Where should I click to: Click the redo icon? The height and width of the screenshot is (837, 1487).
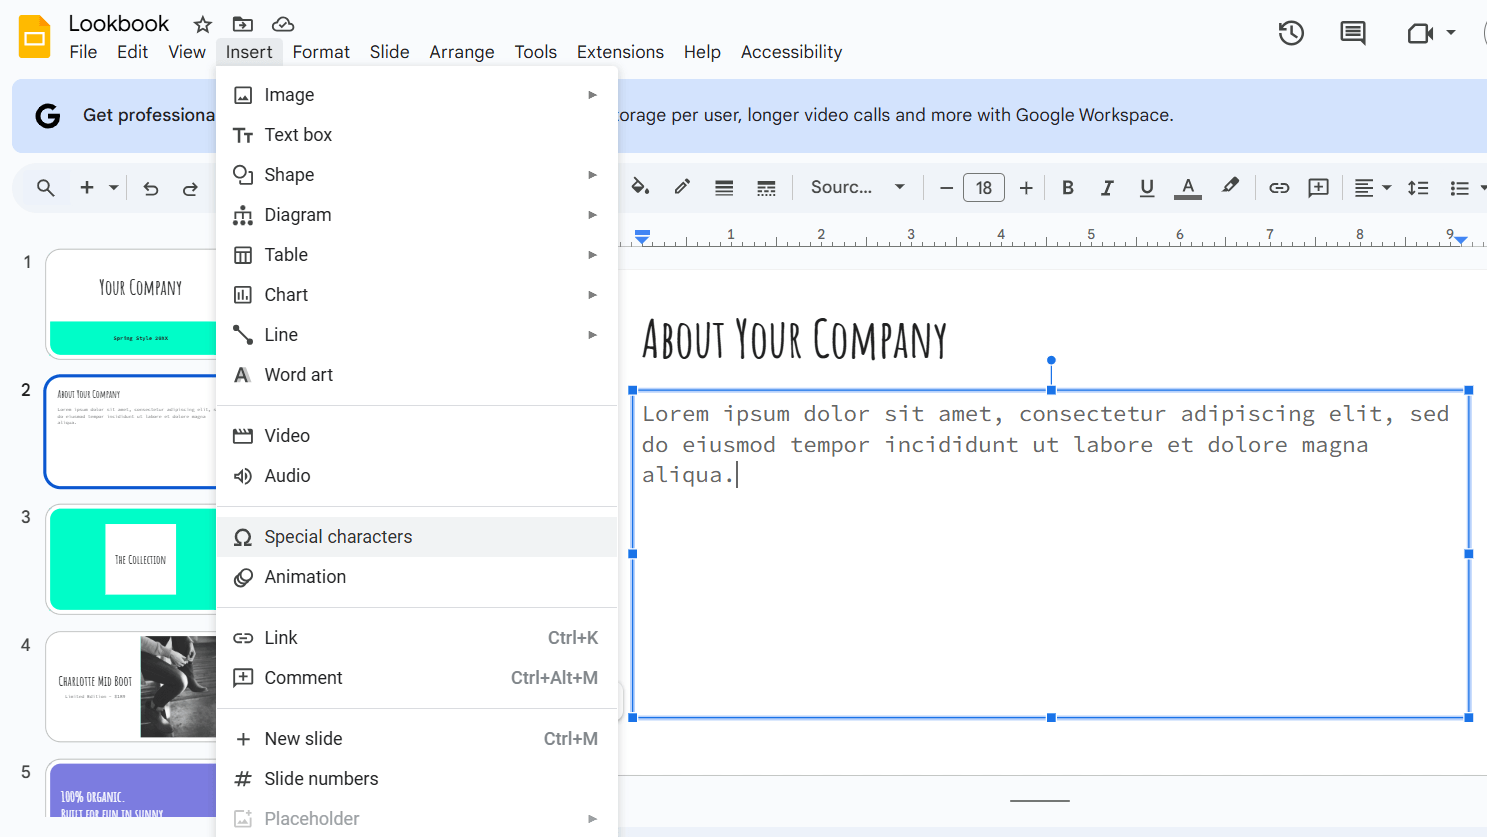pyautogui.click(x=192, y=187)
